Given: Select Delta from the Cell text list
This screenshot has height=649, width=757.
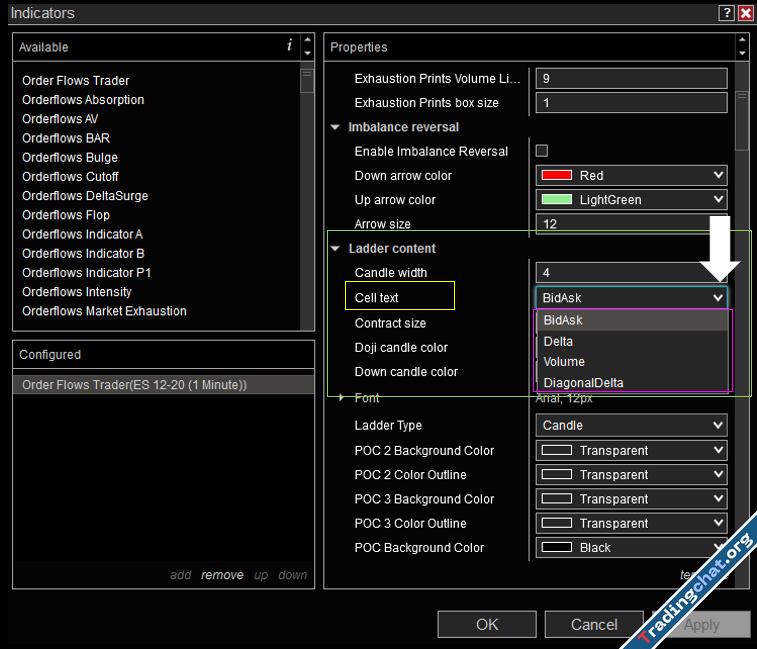Looking at the screenshot, I should point(558,341).
